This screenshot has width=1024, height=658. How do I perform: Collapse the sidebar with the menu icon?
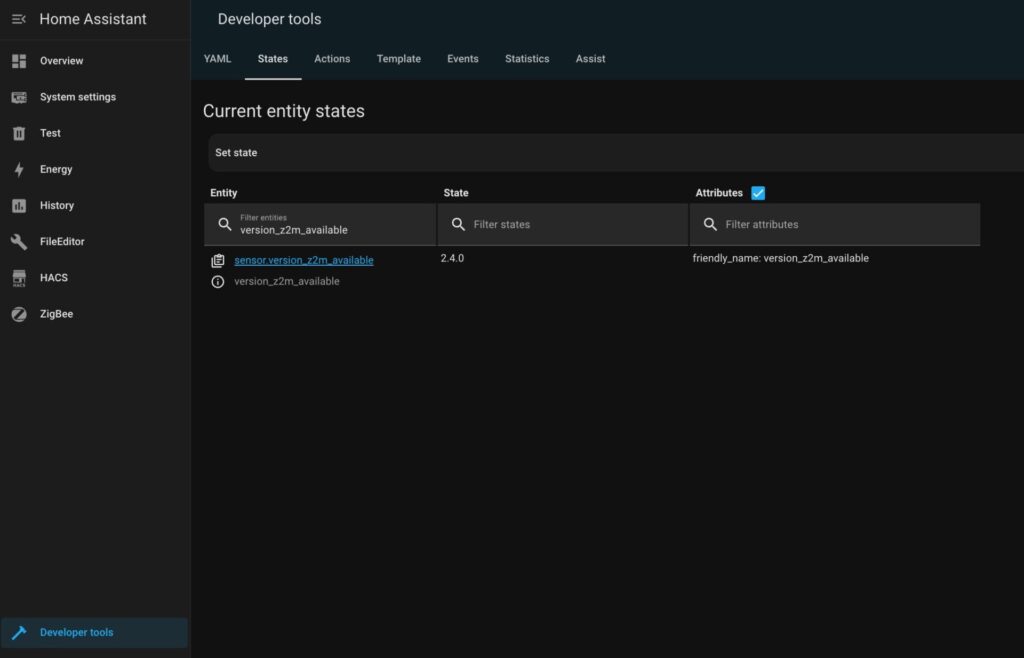pyautogui.click(x=19, y=19)
